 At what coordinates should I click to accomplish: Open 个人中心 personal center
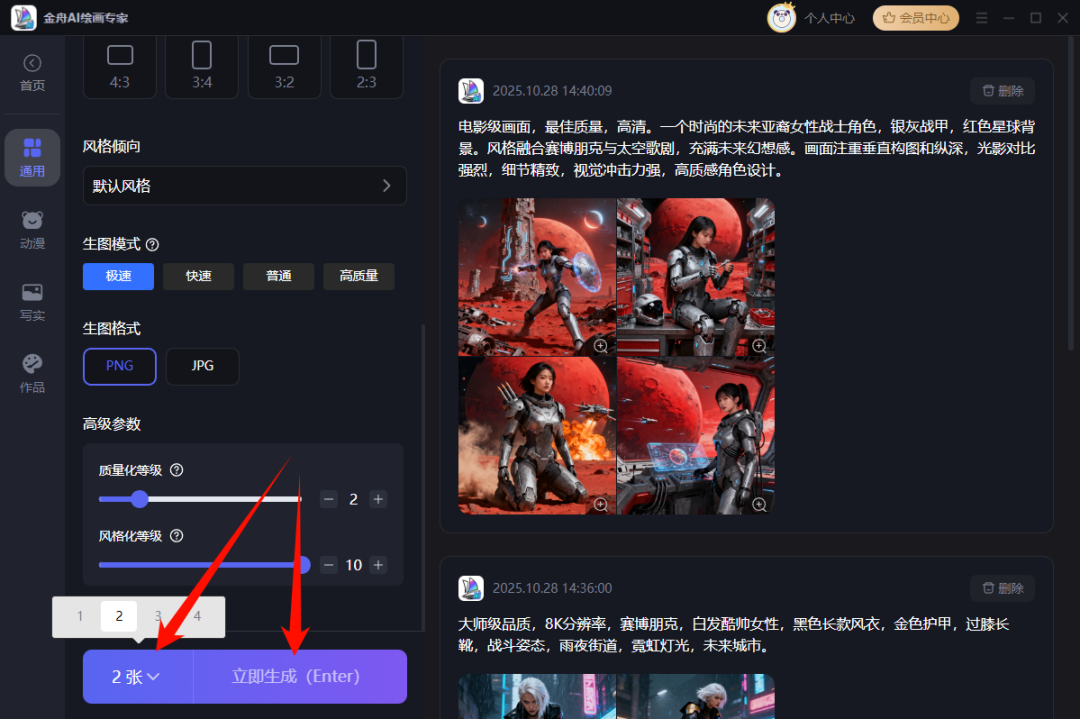829,19
